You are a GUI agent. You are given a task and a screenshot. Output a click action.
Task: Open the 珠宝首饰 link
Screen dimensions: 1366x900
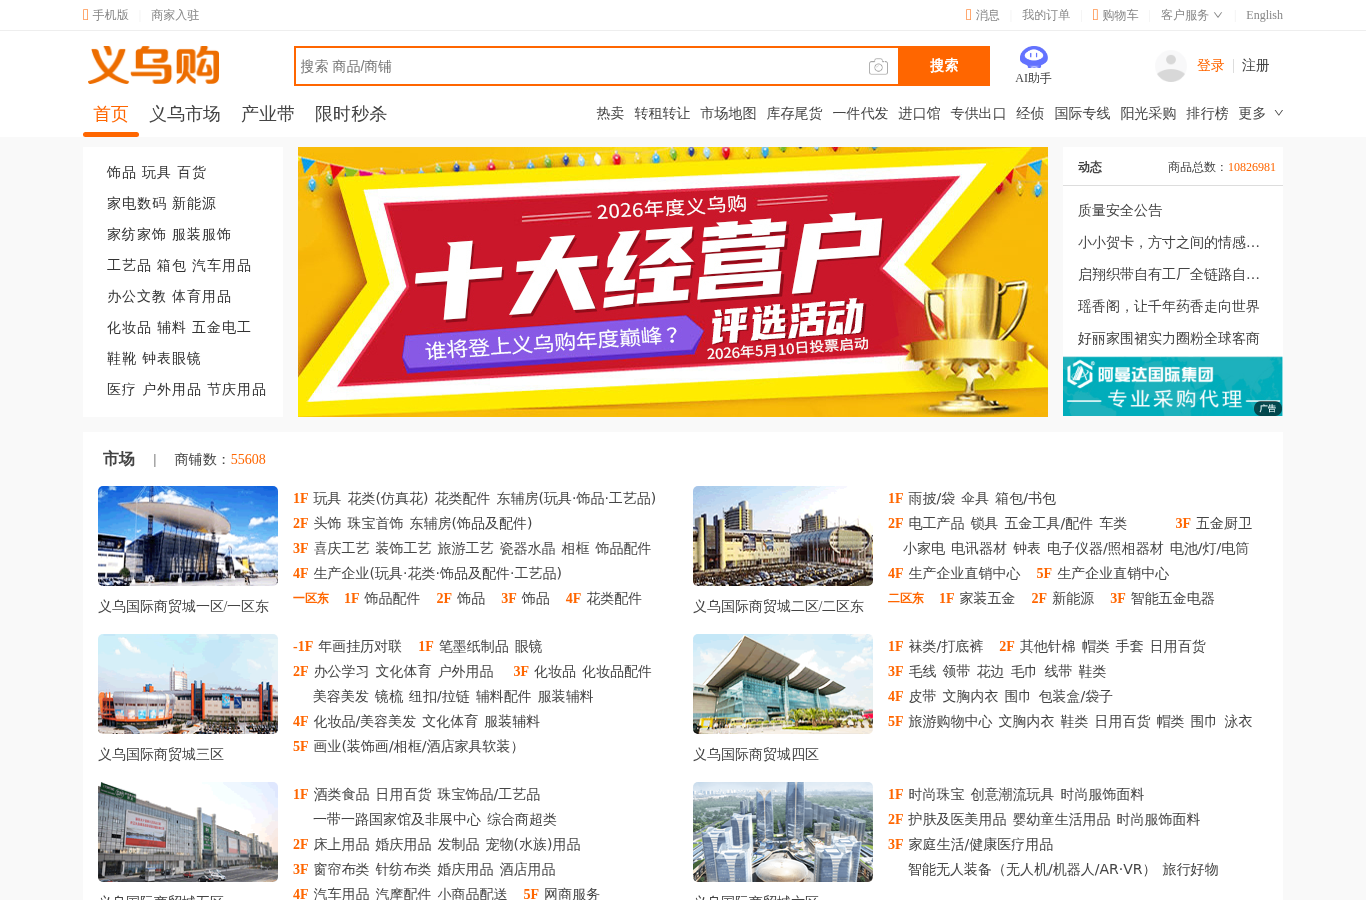pos(376,523)
